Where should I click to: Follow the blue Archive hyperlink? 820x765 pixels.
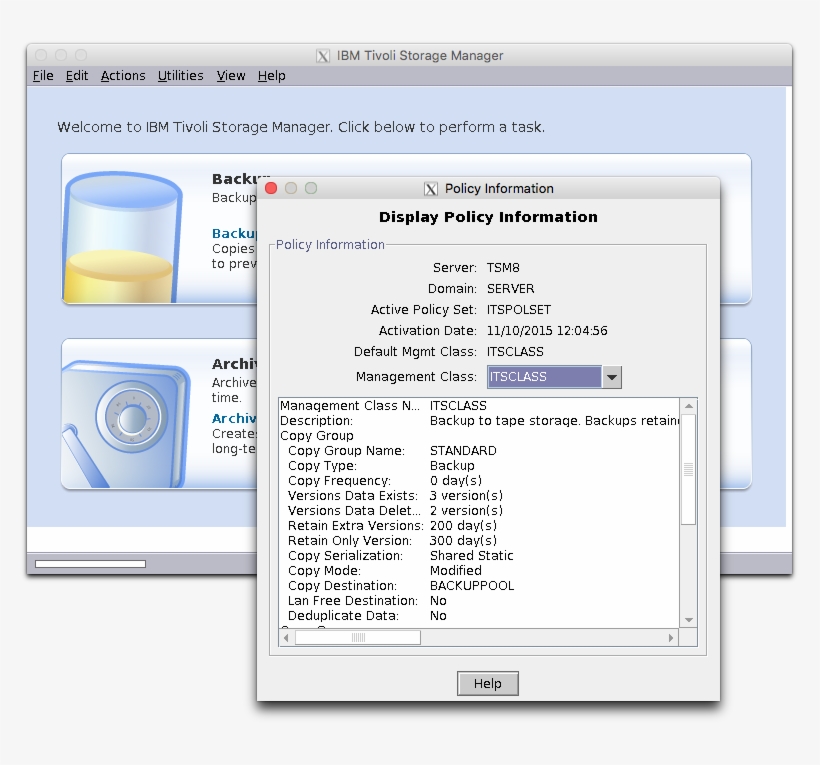click(233, 418)
